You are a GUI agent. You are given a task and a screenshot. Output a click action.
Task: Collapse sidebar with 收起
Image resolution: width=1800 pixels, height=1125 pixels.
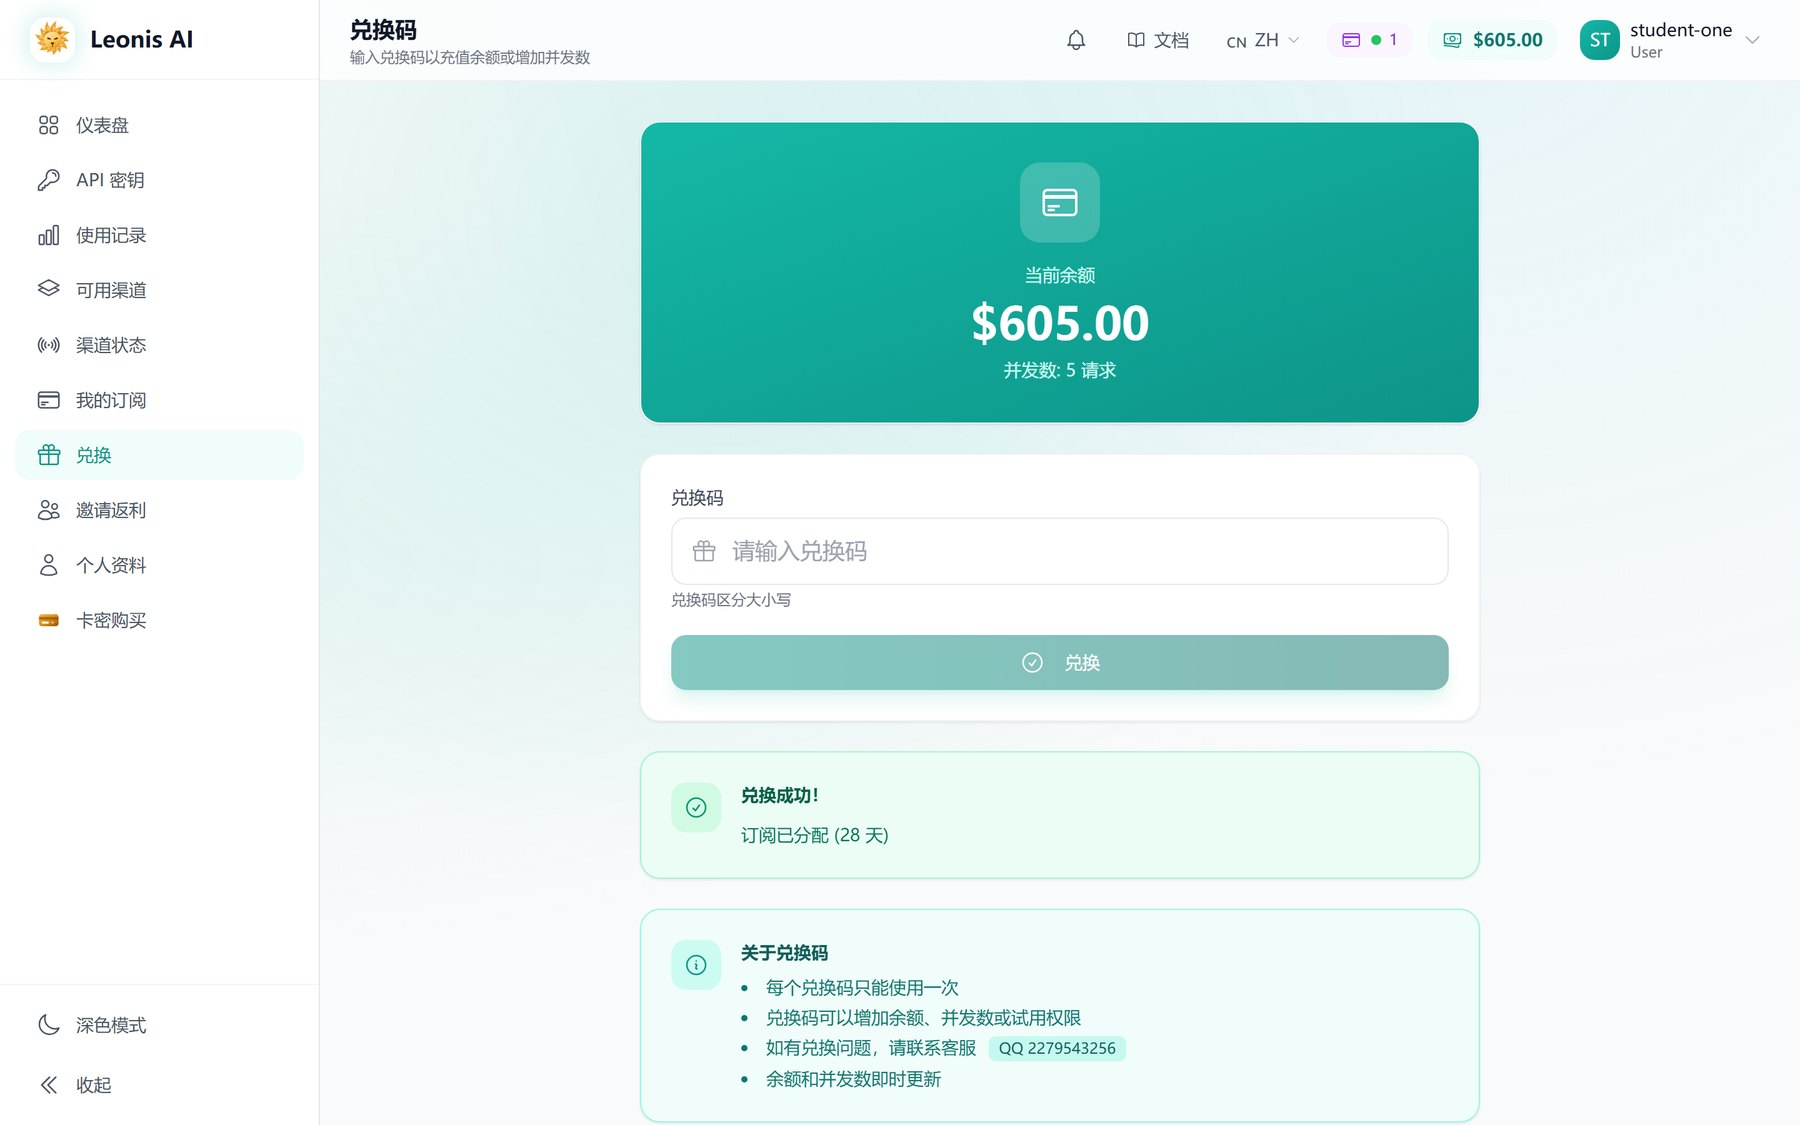pyautogui.click(x=159, y=1085)
